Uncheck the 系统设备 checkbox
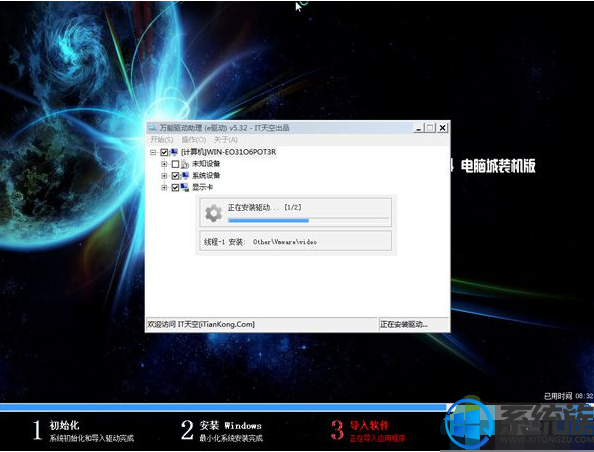This screenshot has height=452, width=594. point(175,176)
